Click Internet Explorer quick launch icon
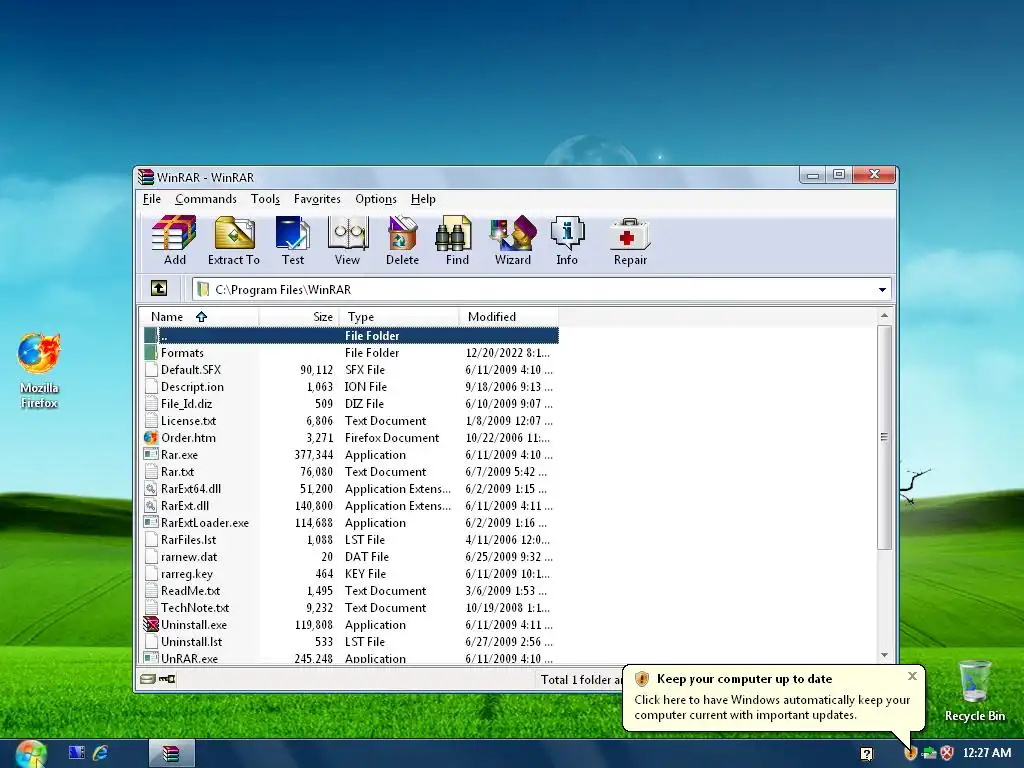This screenshot has width=1024, height=768. 101,753
